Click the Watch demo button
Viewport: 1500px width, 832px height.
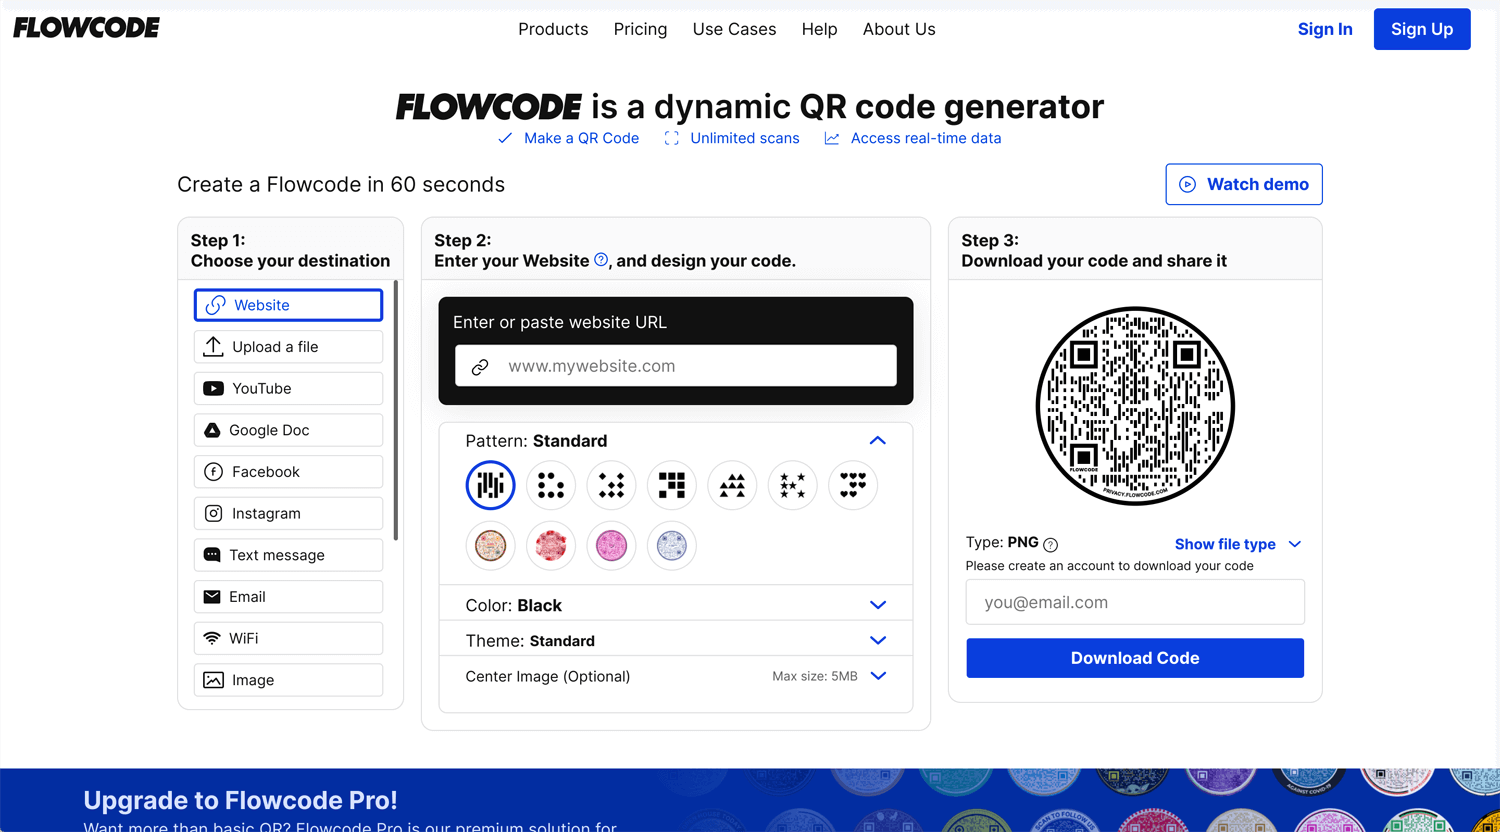point(1244,184)
